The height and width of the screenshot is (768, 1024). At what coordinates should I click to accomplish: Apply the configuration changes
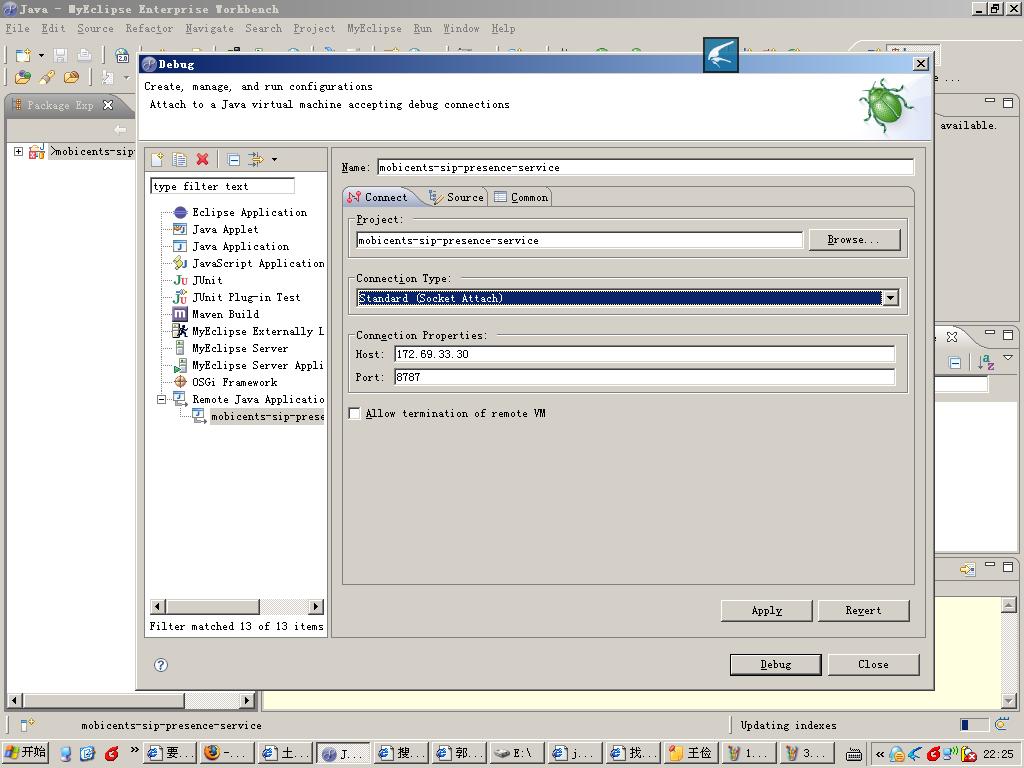click(x=767, y=611)
